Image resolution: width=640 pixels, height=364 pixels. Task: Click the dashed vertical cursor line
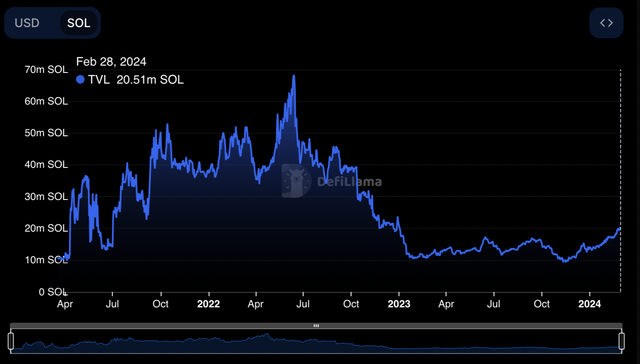point(620,181)
